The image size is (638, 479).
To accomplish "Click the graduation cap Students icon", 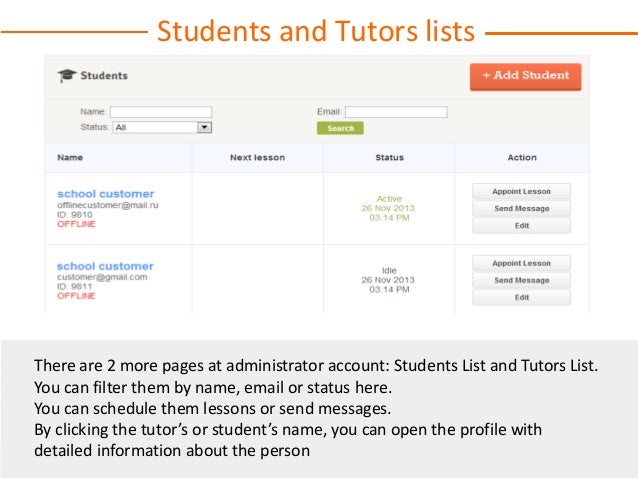I will tap(67, 76).
